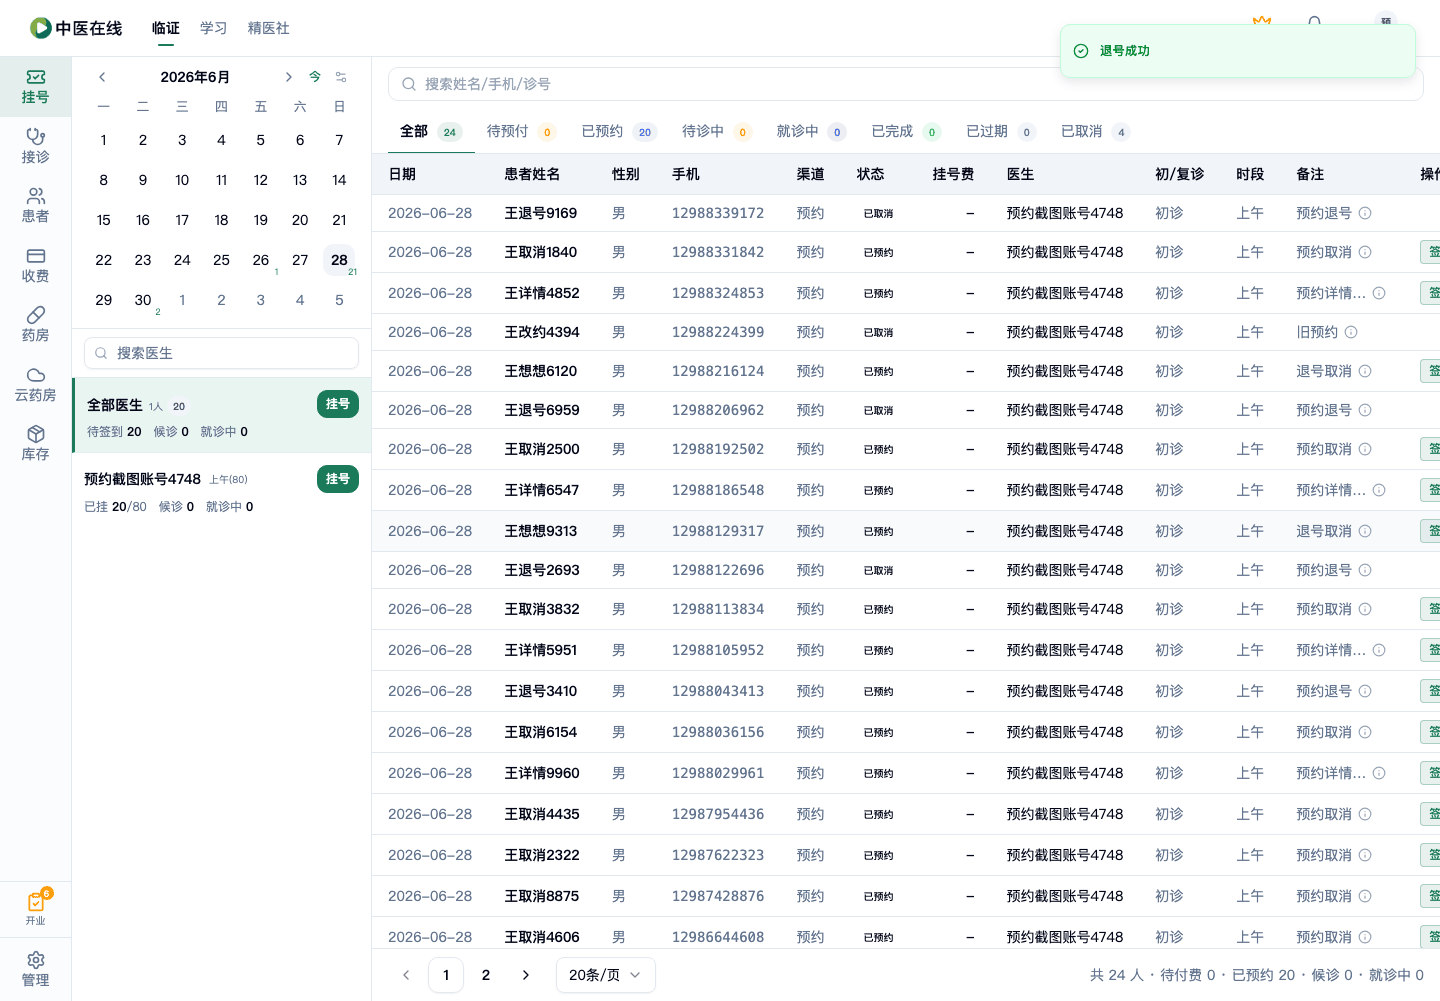Select June 30 in the calendar
Viewport: 1440px width, 1001px height.
coord(143,300)
